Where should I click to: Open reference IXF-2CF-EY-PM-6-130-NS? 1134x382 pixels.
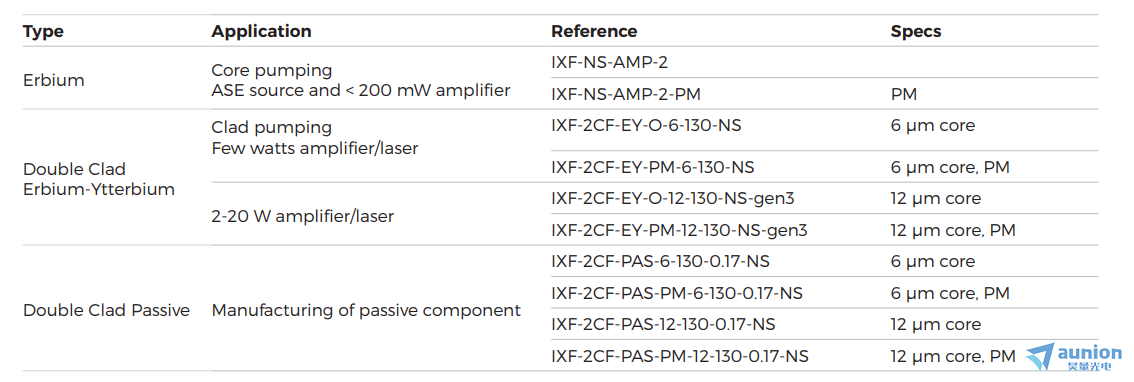652,168
